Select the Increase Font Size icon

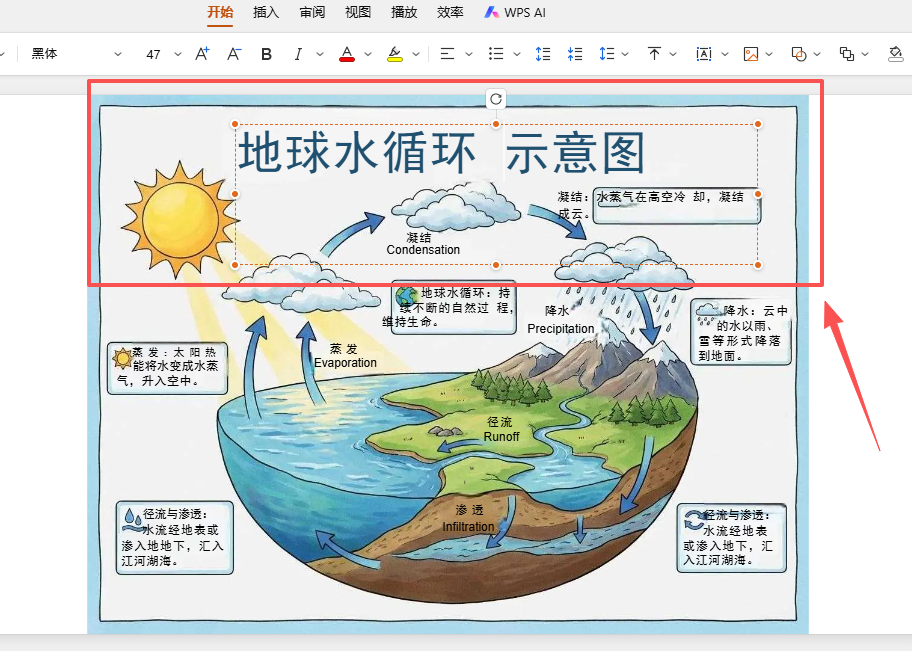click(x=203, y=54)
